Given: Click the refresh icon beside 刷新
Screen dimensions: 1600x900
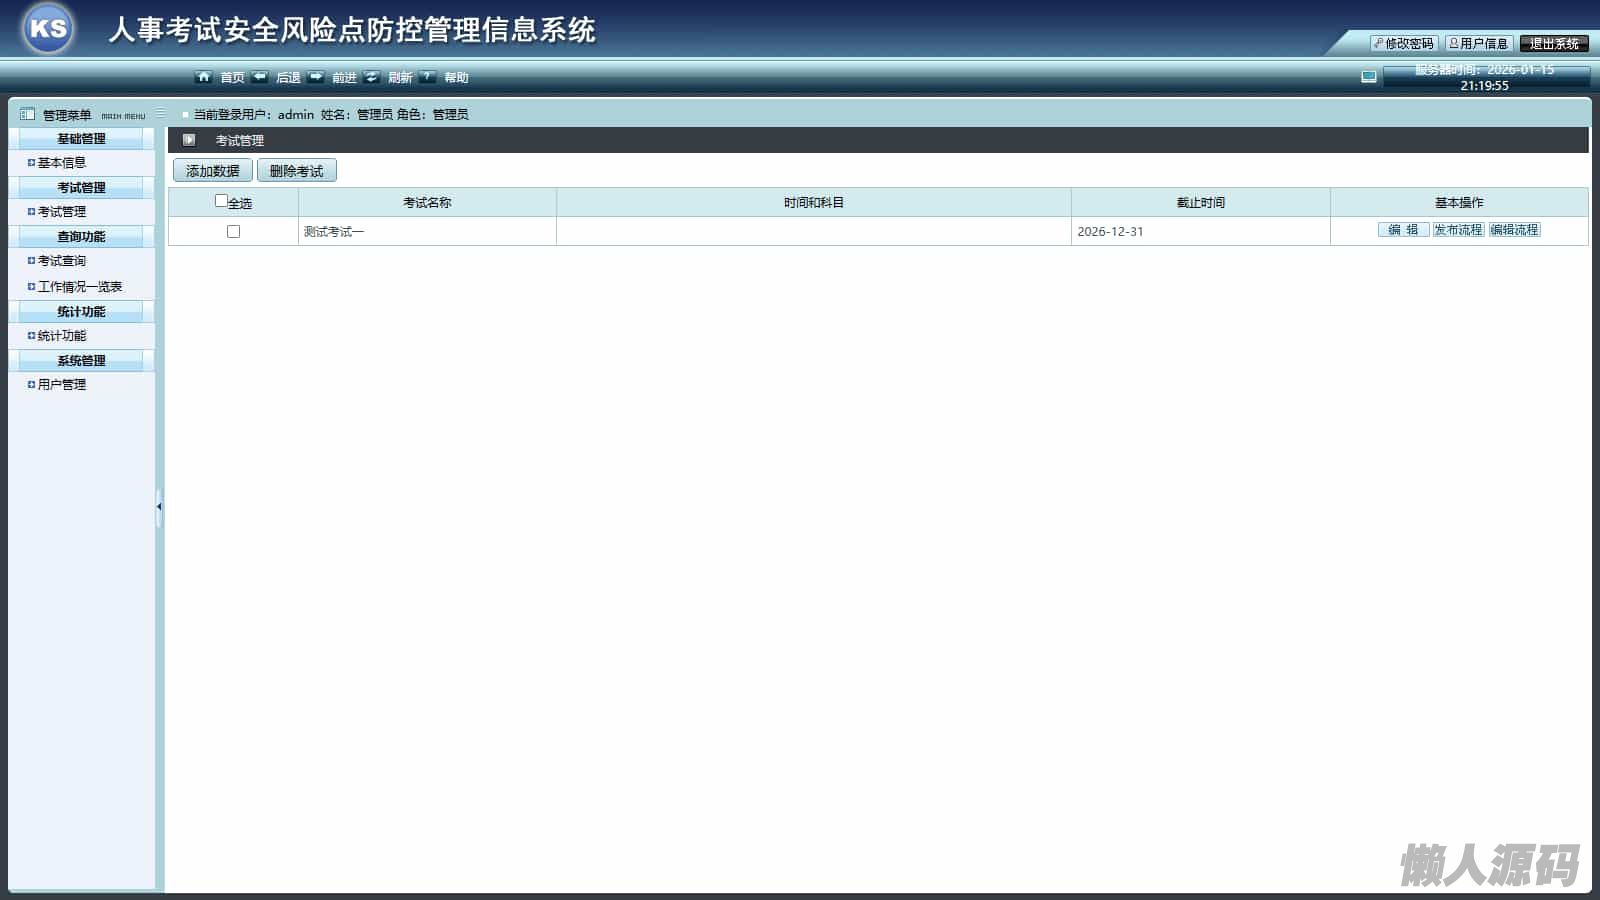Looking at the screenshot, I should coord(372,77).
